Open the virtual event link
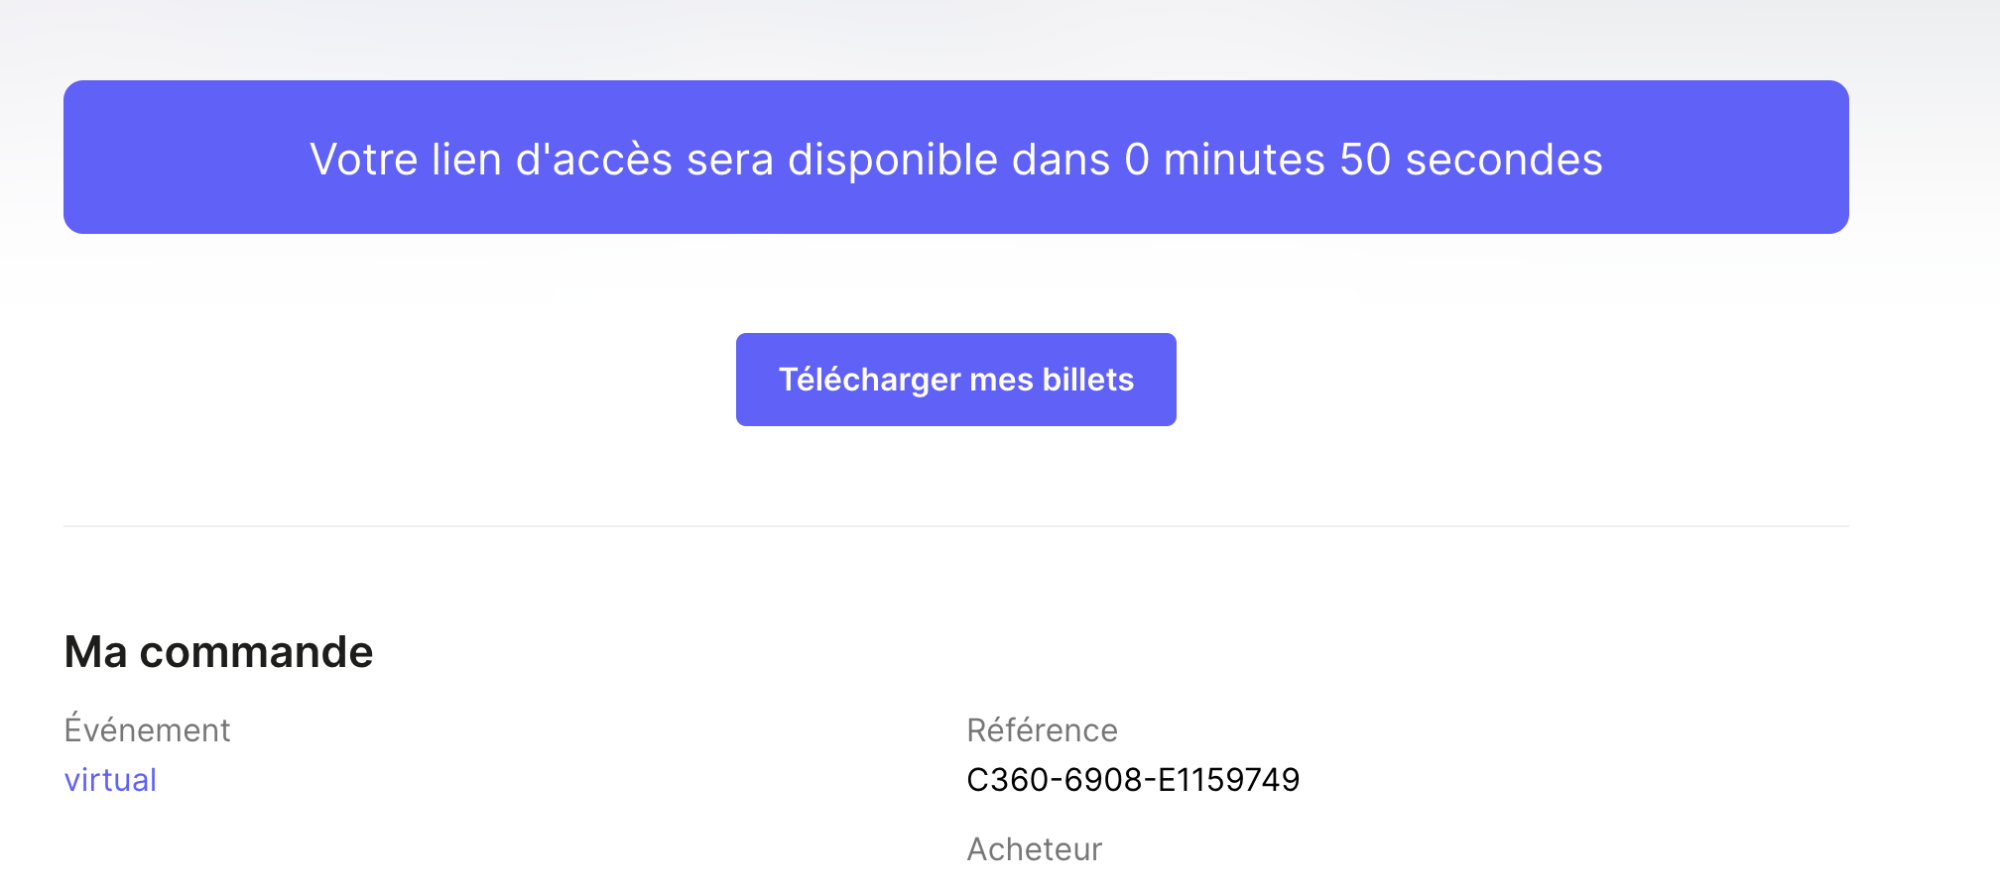The height and width of the screenshot is (888, 2000). (x=110, y=780)
